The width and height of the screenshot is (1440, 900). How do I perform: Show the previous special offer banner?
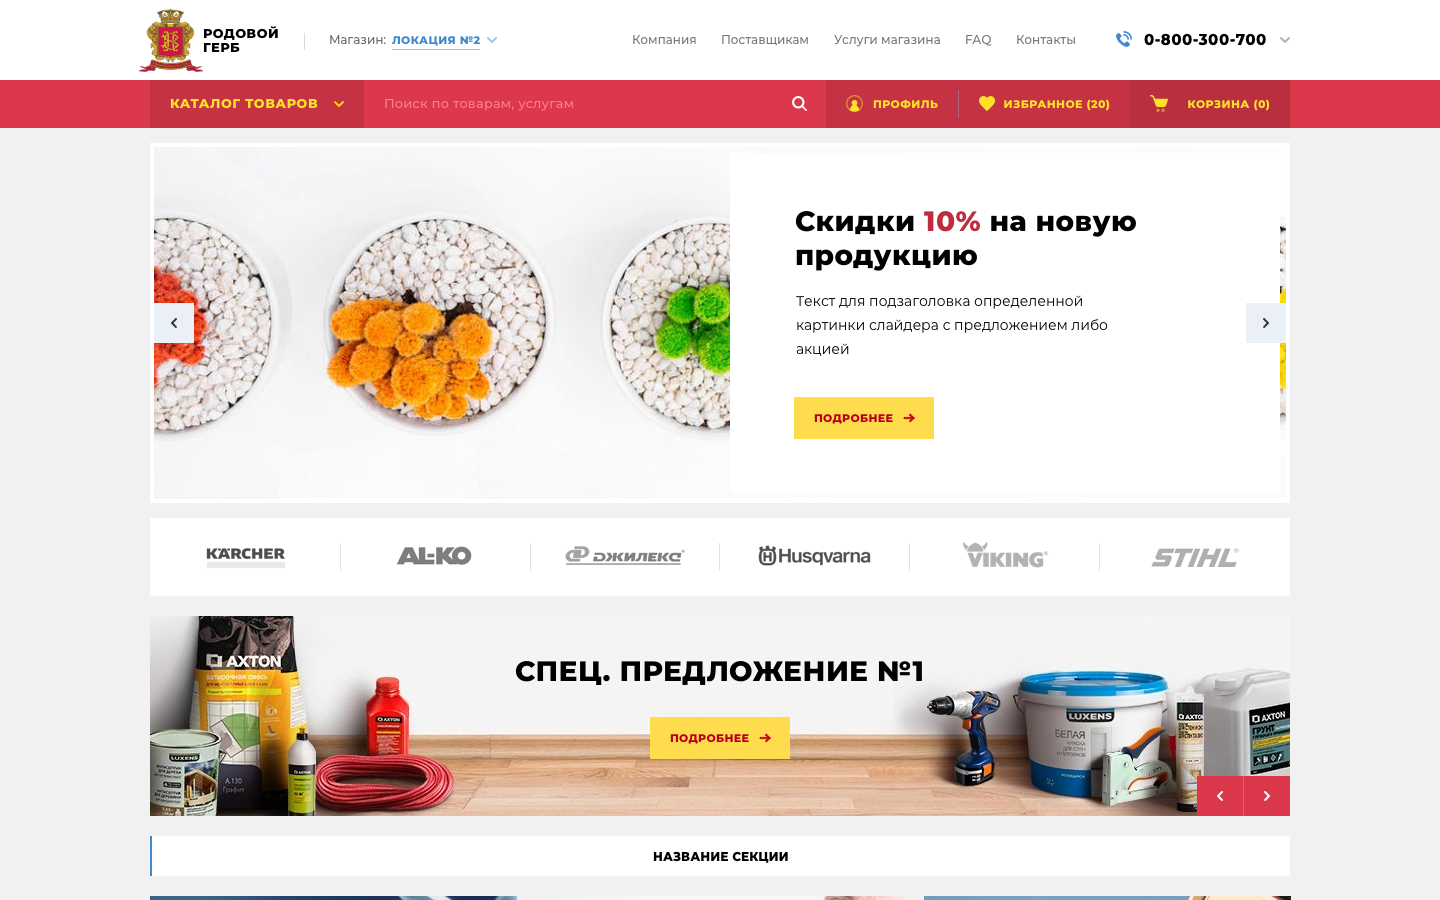pos(1220,796)
